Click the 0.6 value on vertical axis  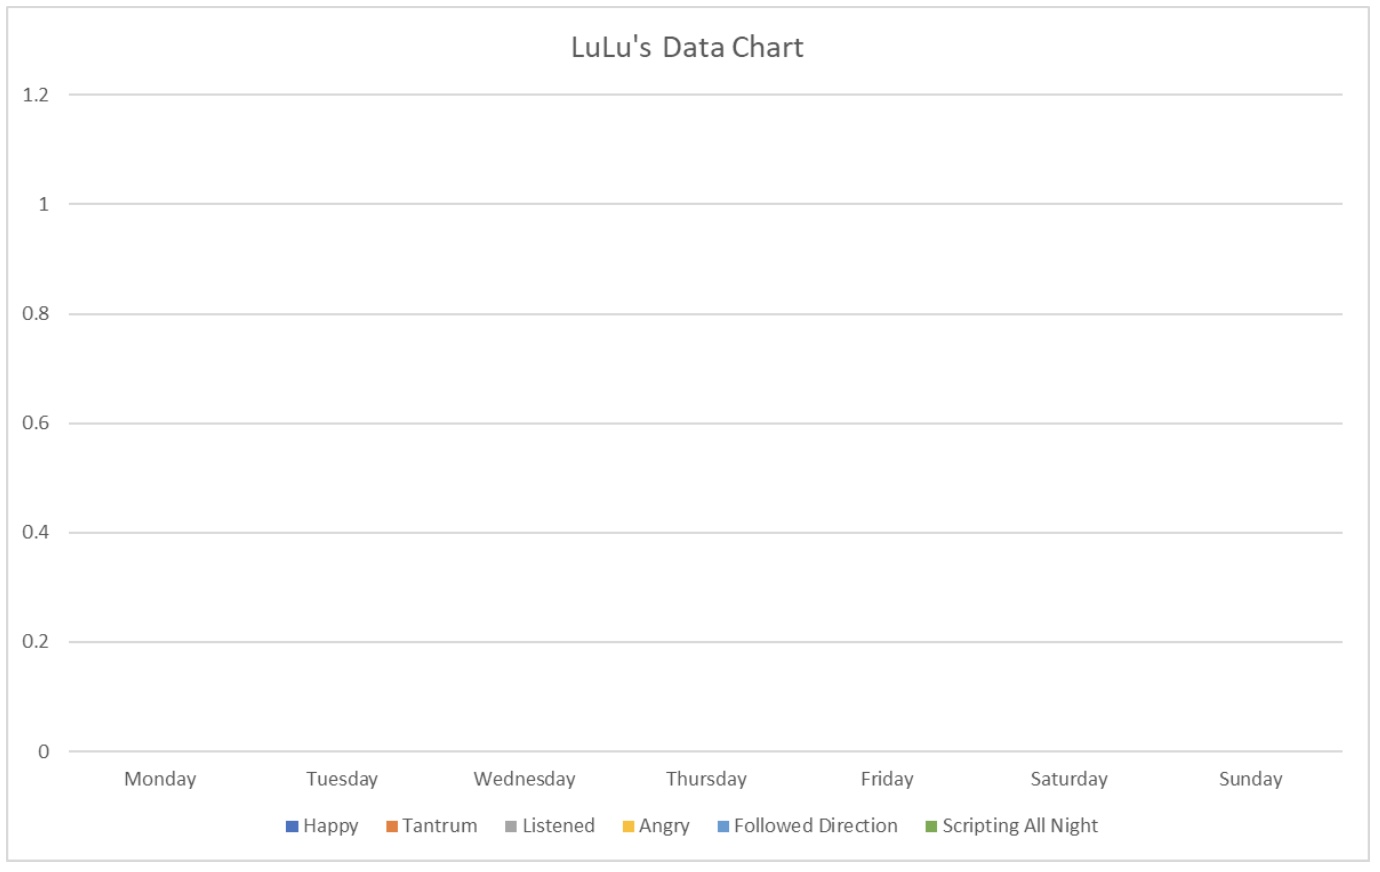point(36,423)
